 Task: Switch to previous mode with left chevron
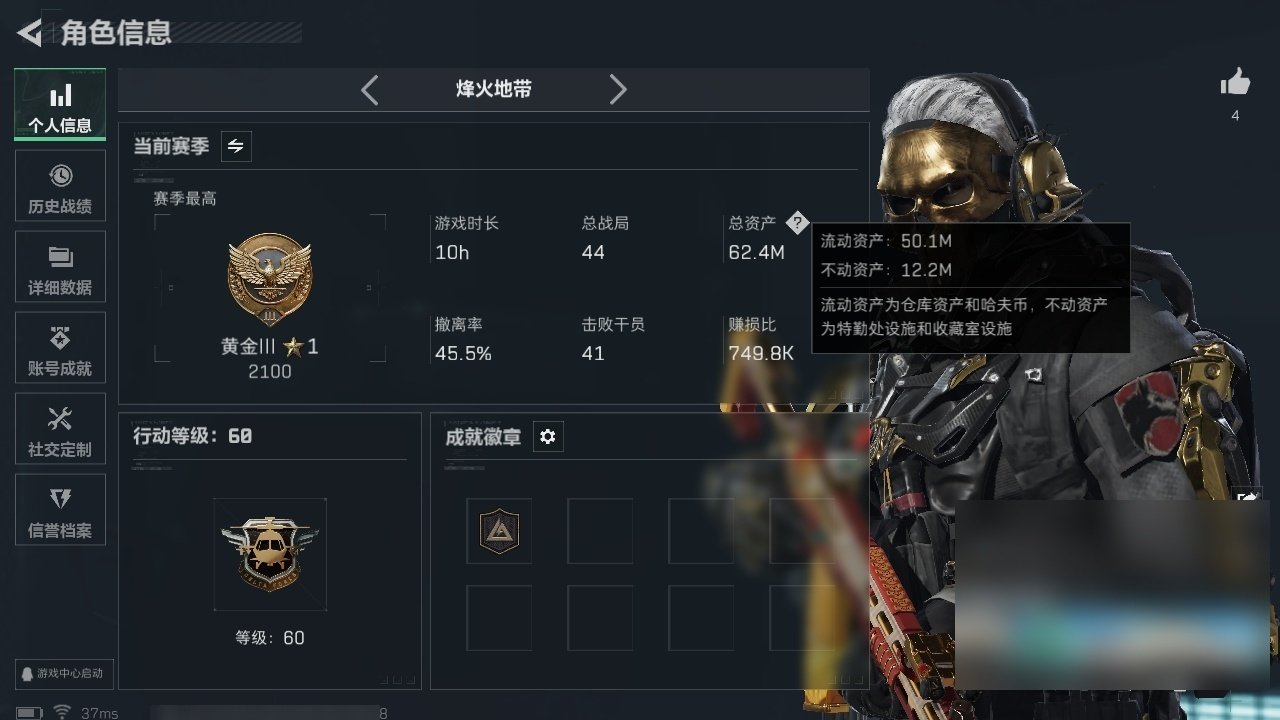tap(369, 90)
